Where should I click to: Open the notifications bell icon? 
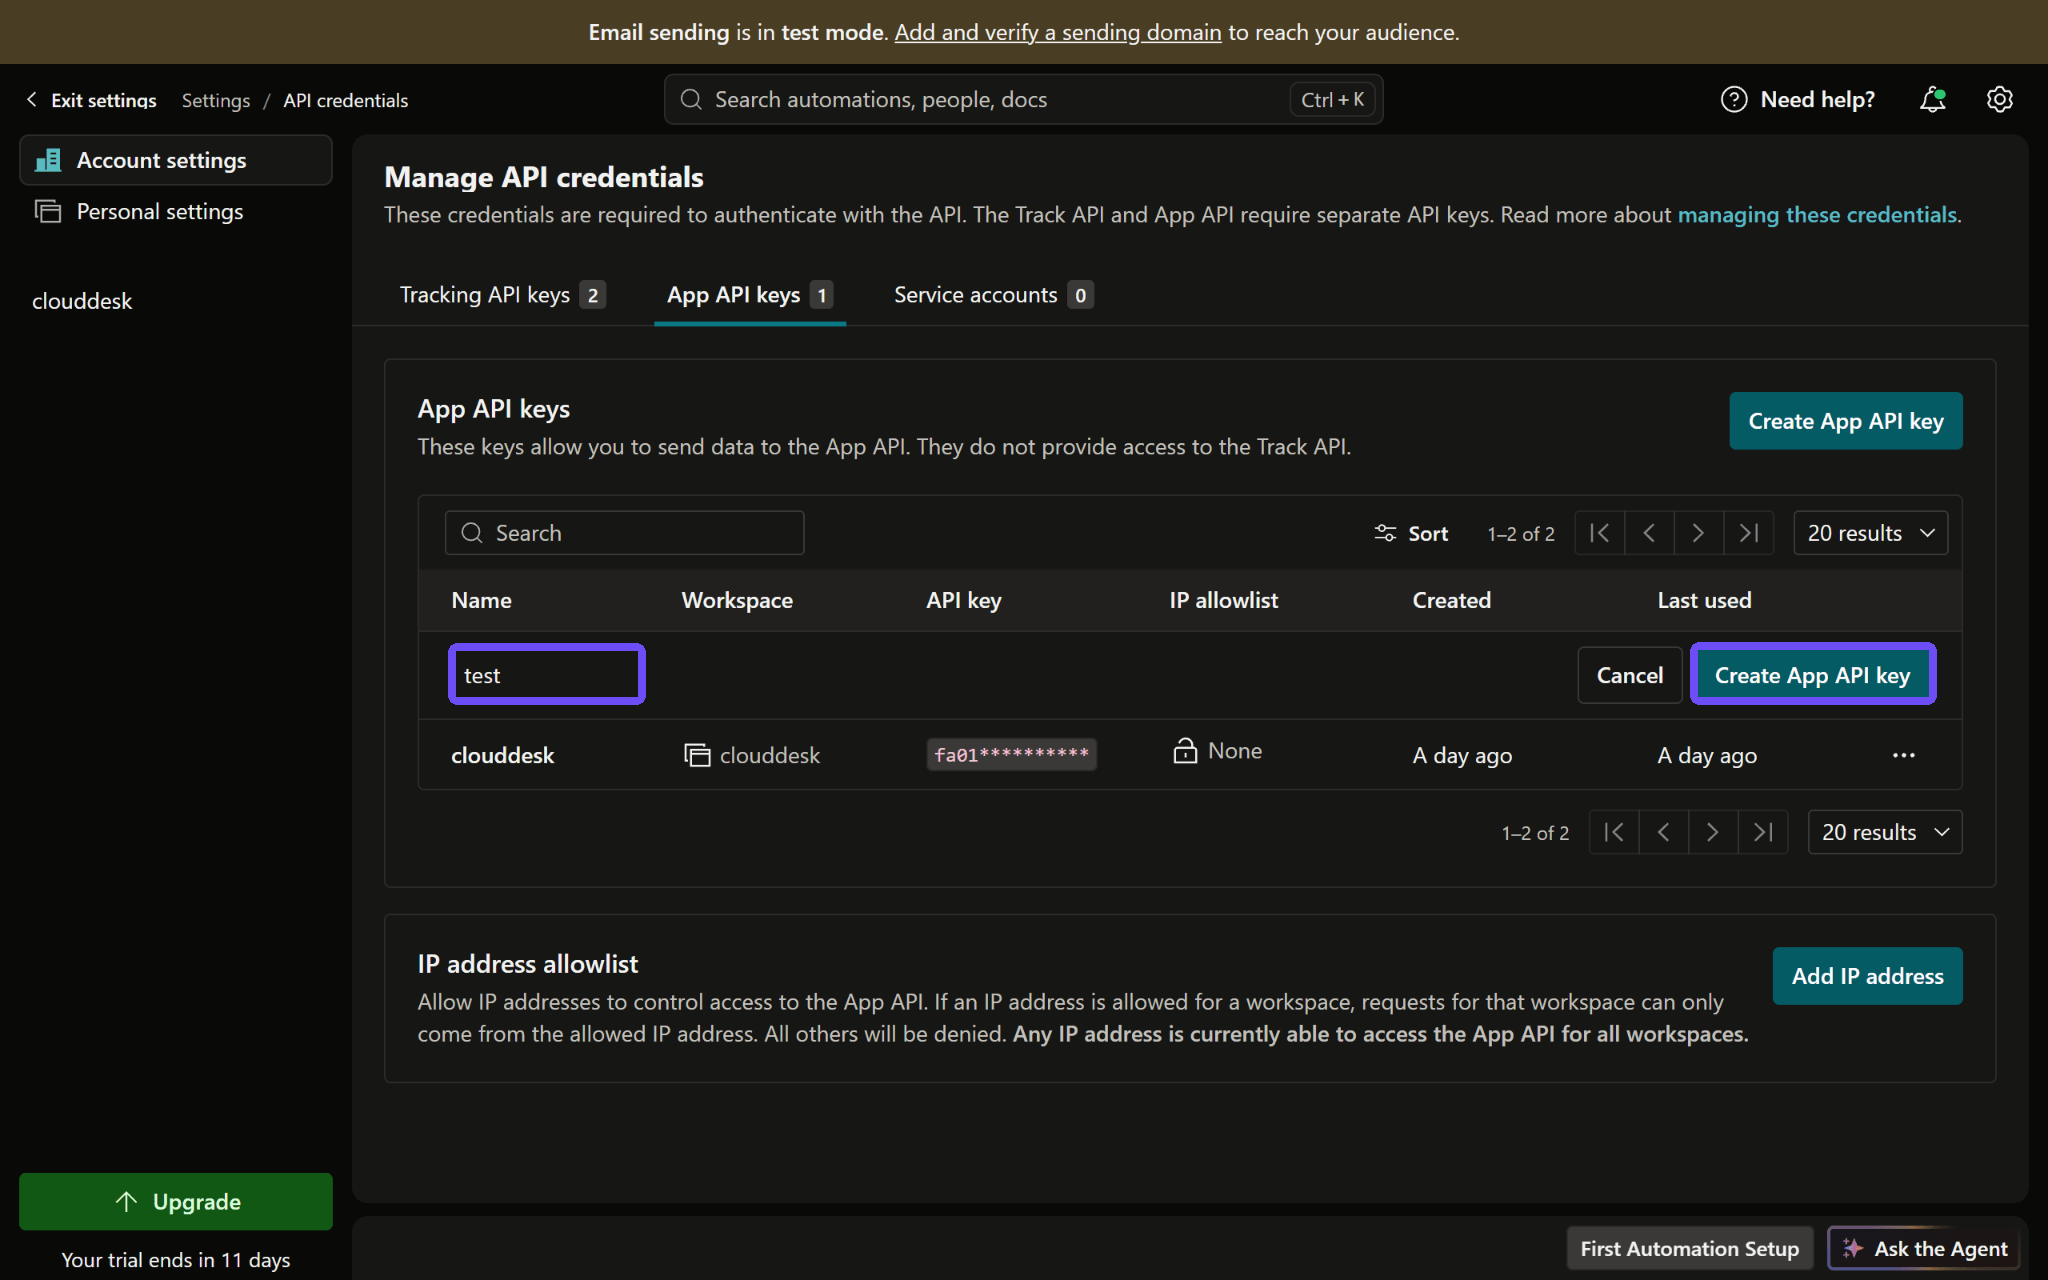(x=1932, y=99)
